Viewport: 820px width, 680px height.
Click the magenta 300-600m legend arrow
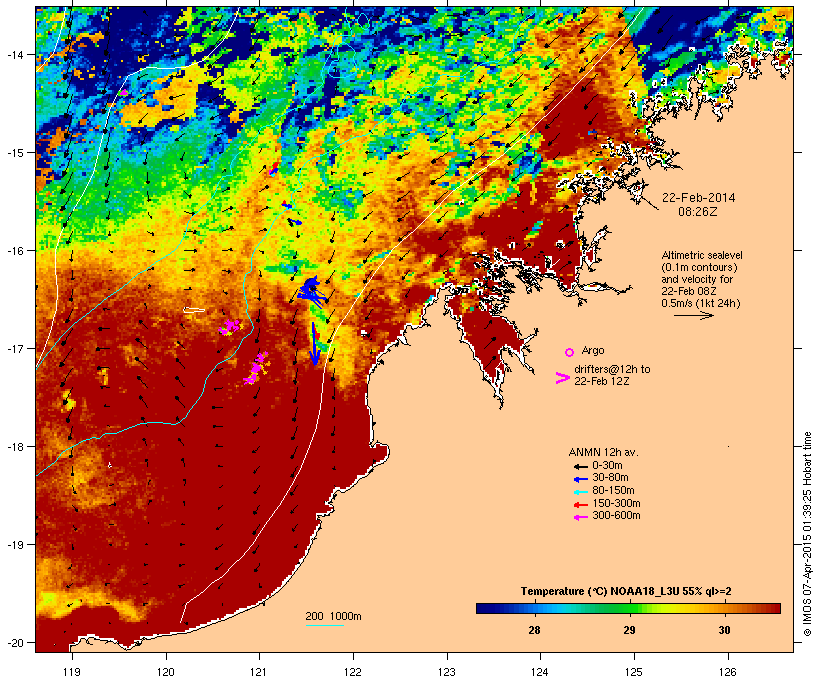[x=580, y=517]
